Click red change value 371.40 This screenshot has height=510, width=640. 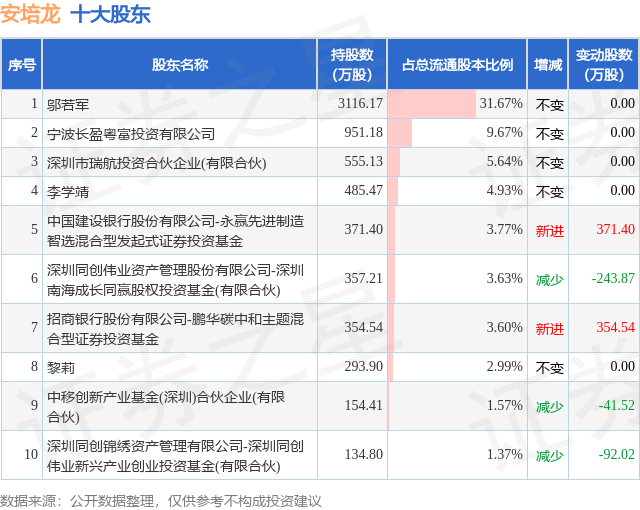click(x=616, y=229)
